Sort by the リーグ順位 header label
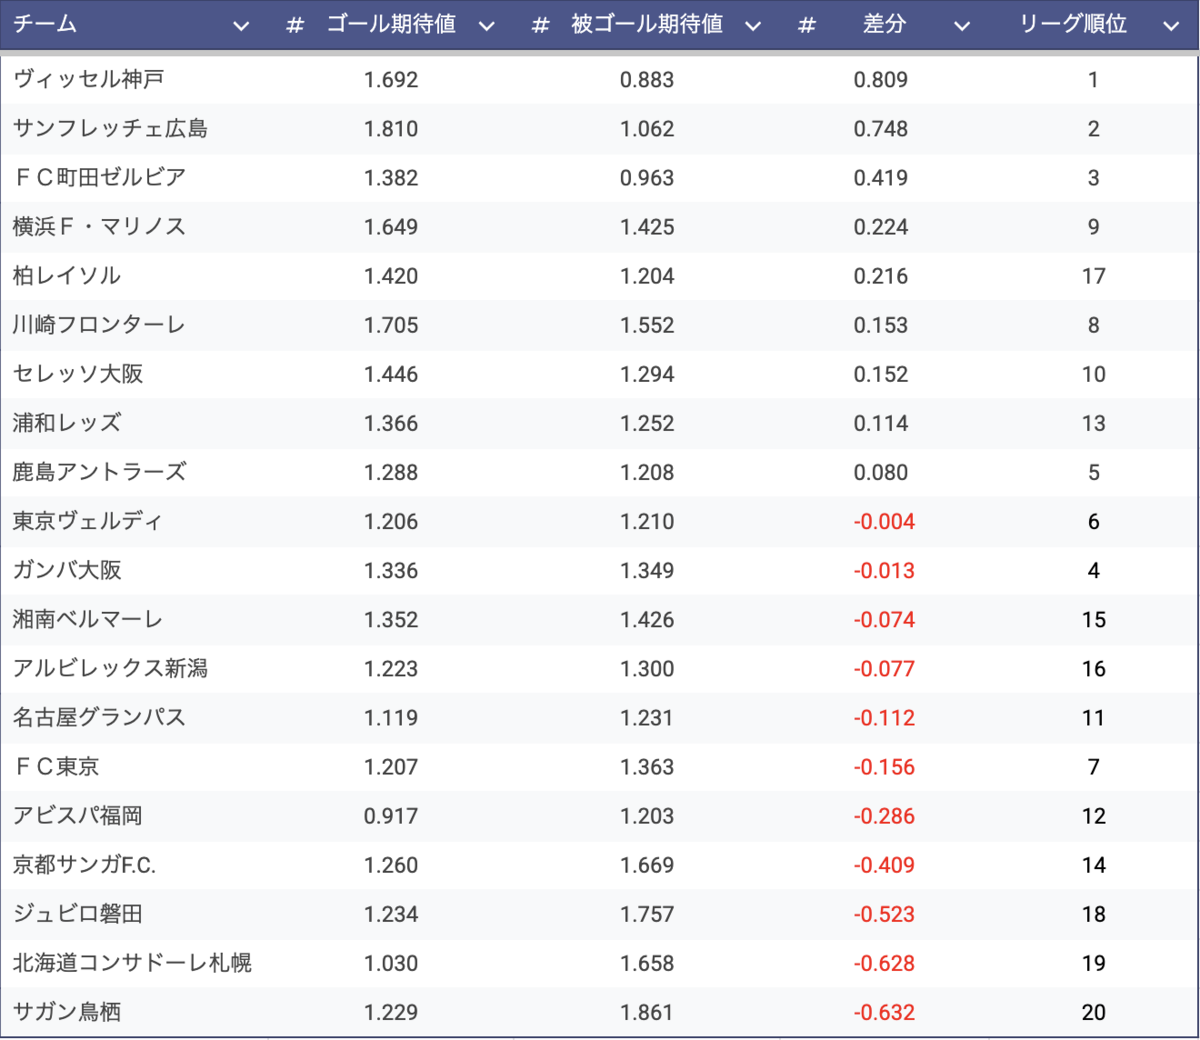 click(1073, 24)
